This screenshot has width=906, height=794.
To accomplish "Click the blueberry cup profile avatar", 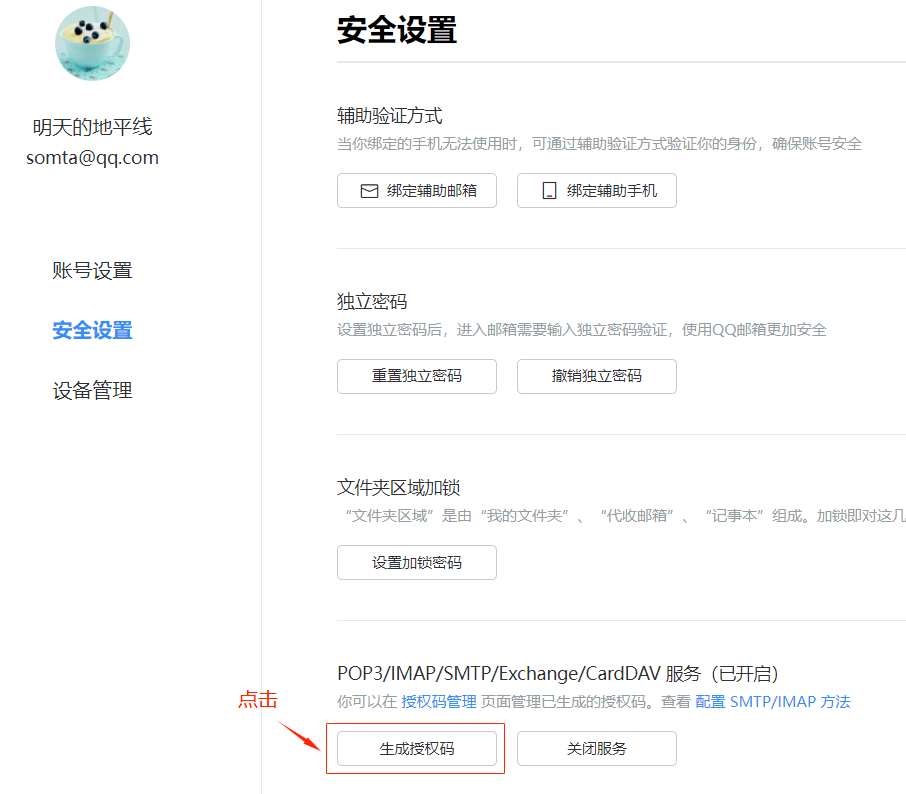I will (x=92, y=42).
